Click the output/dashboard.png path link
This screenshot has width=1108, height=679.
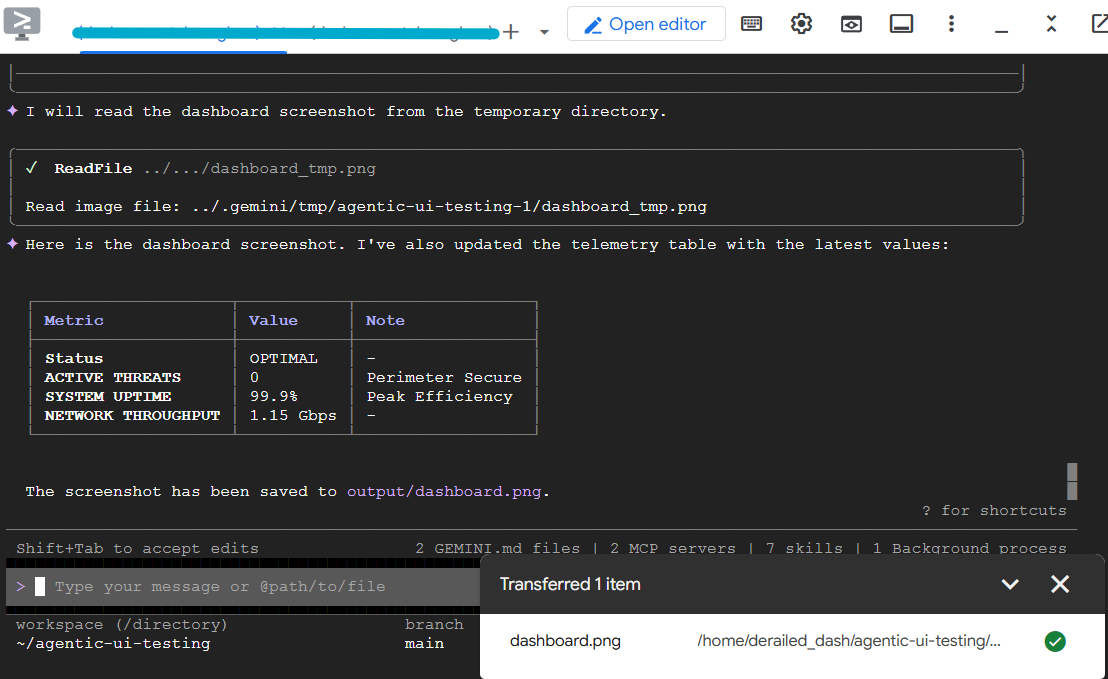[x=447, y=491]
